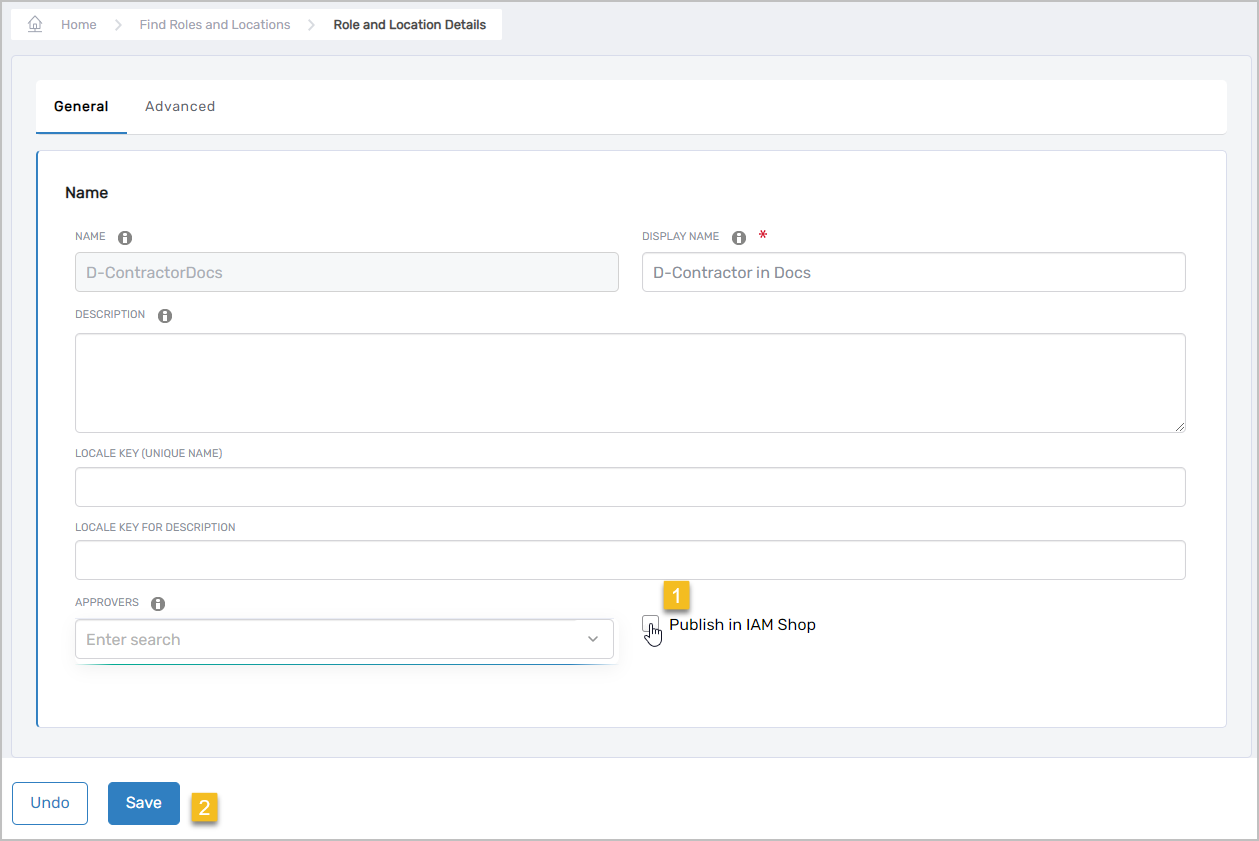The height and width of the screenshot is (841, 1259).
Task: Click the Undo button
Action: [x=50, y=803]
